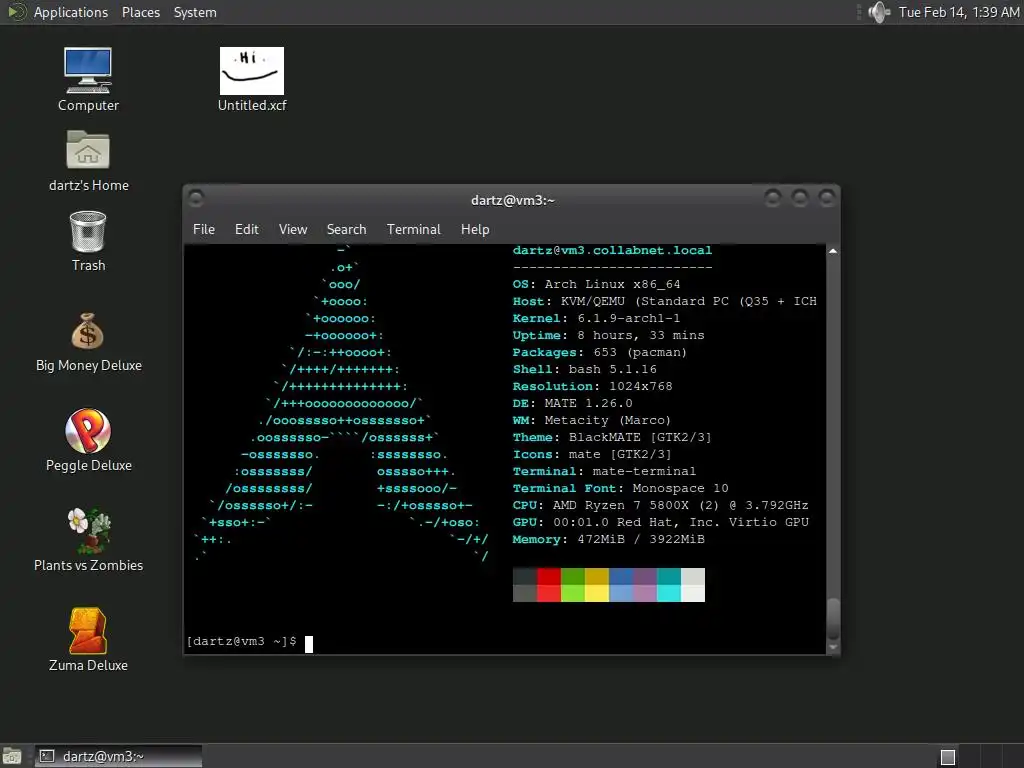Open the terminal File menu
Image resolution: width=1024 pixels, height=768 pixels.
click(204, 229)
